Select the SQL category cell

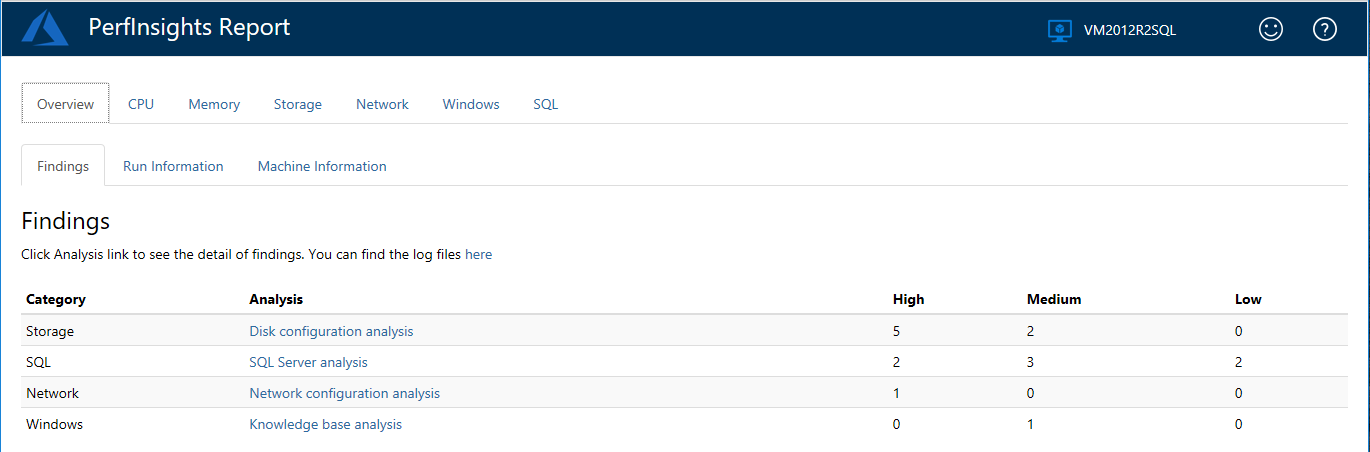38,362
